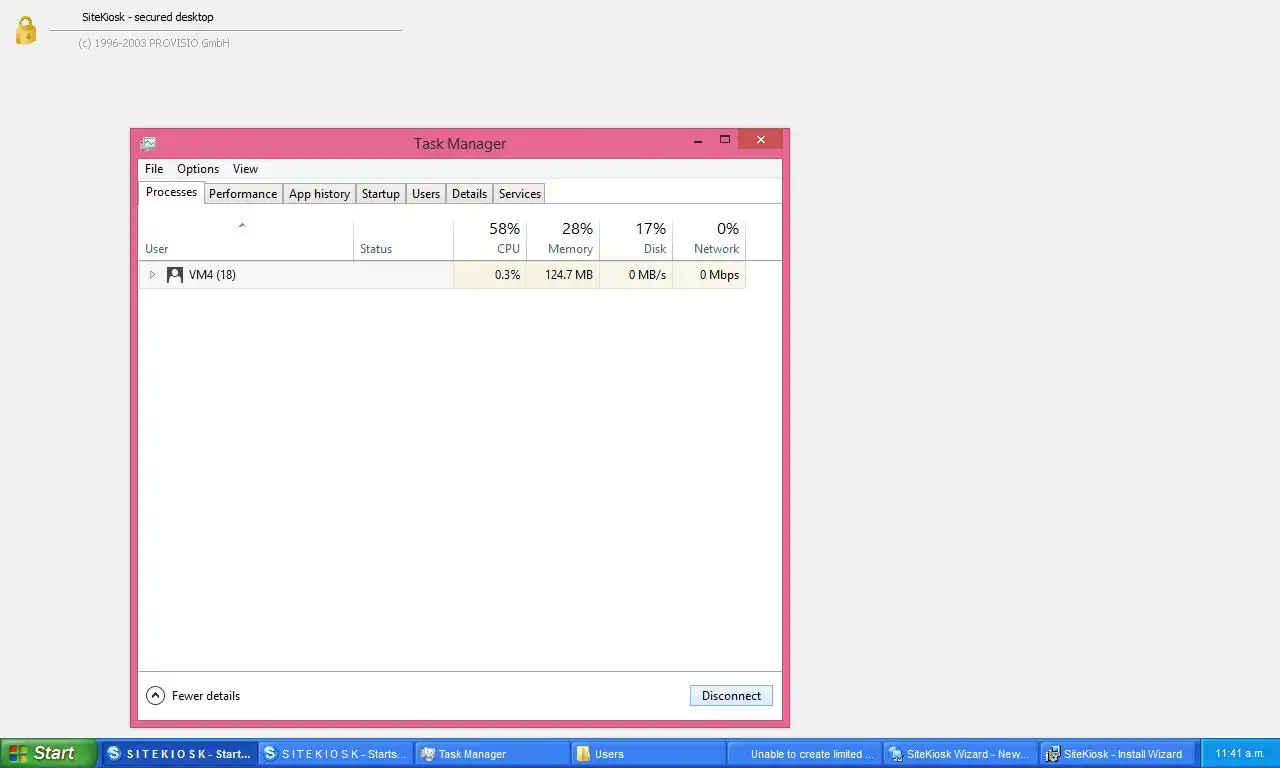Sort by the Network column header
The height and width of the screenshot is (768, 1280).
coord(709,240)
